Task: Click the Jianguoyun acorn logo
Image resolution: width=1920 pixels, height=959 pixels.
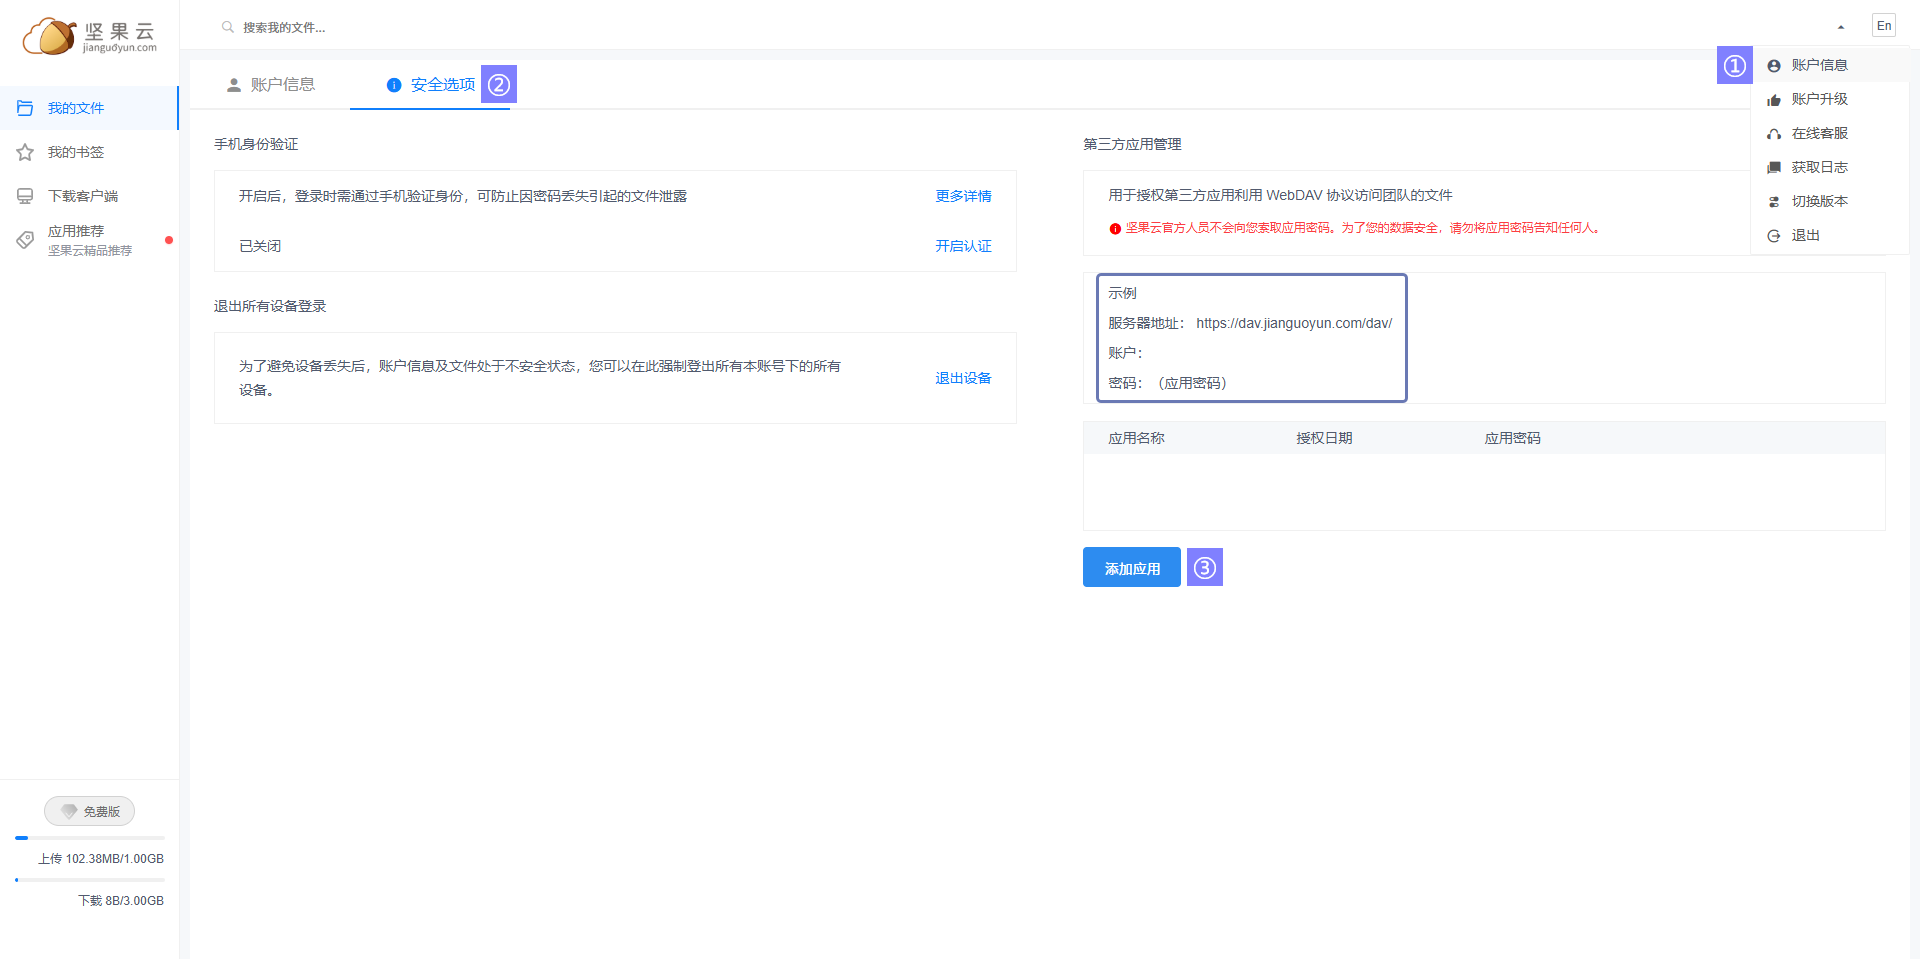Action: pos(50,36)
